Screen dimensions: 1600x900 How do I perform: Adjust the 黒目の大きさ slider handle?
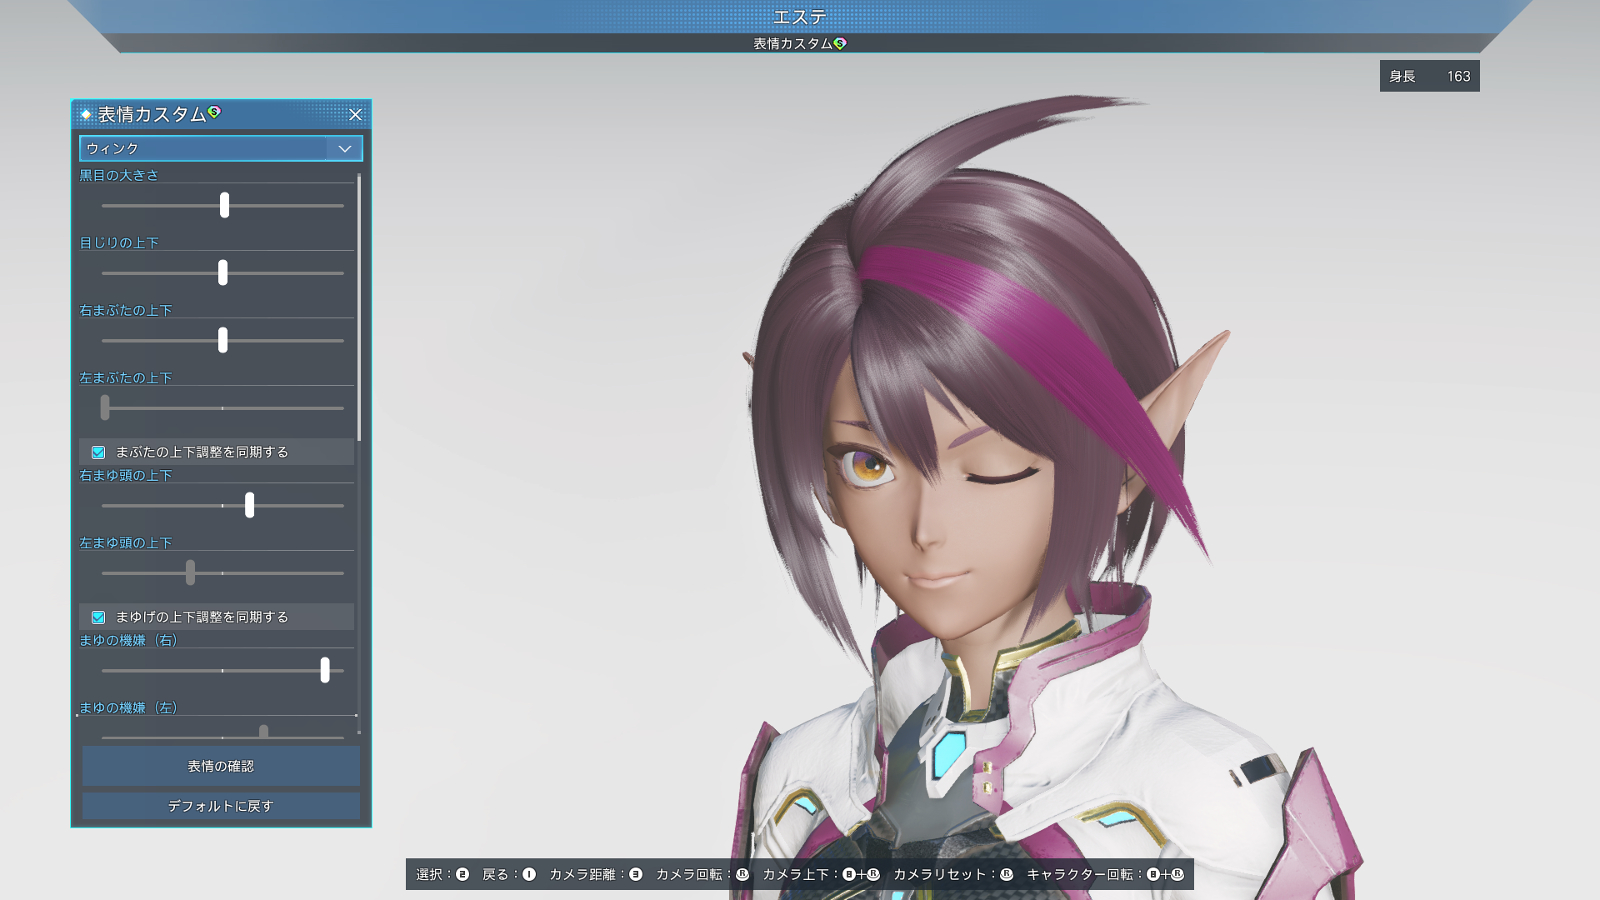(x=224, y=205)
